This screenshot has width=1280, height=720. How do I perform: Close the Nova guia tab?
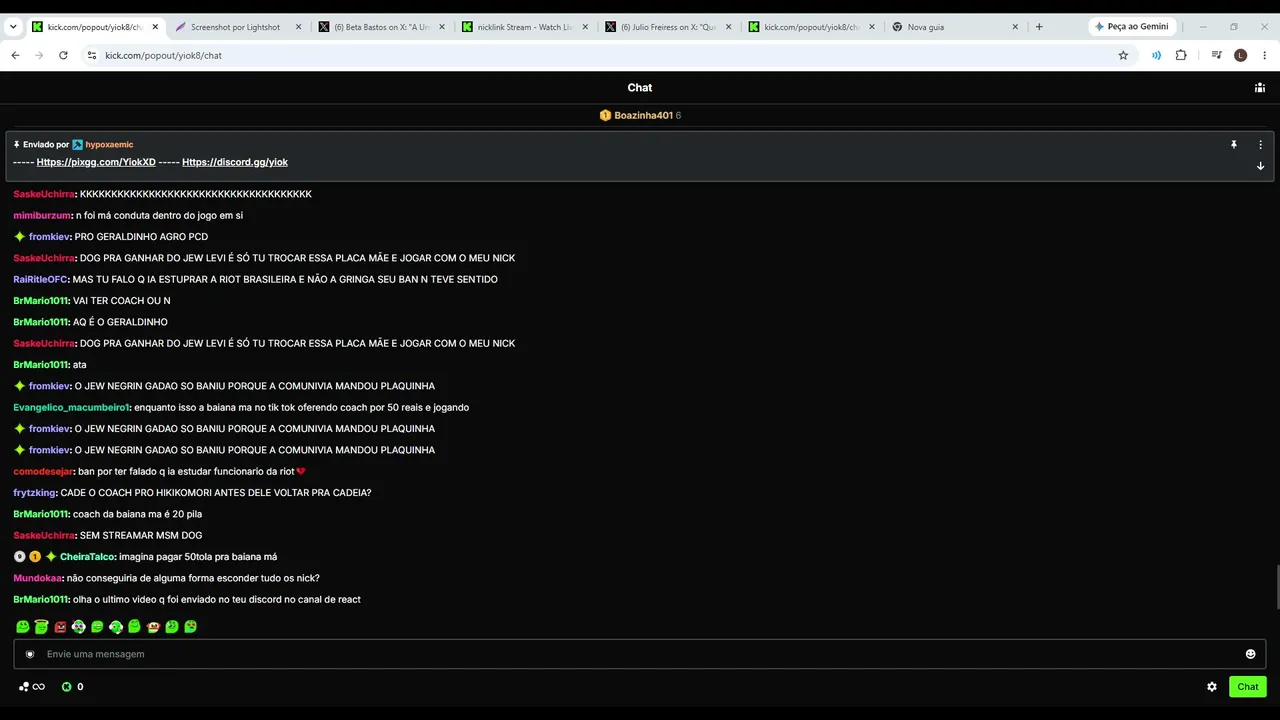coord(1014,27)
